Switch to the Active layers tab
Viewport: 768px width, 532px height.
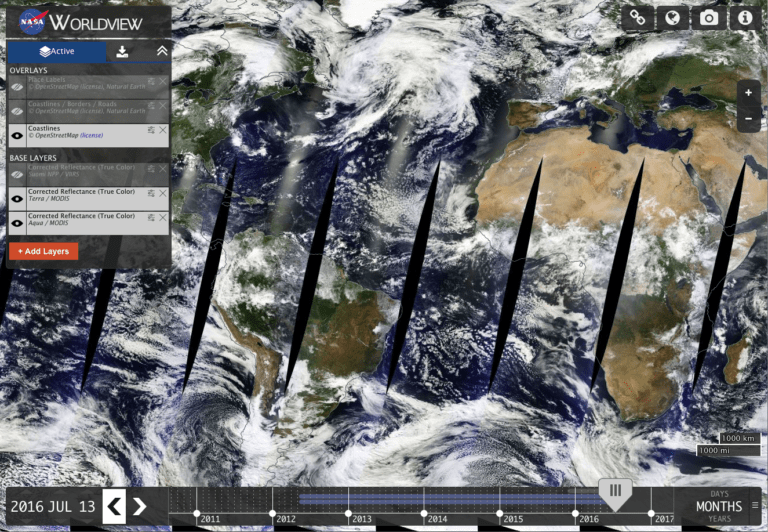pyautogui.click(x=57, y=51)
